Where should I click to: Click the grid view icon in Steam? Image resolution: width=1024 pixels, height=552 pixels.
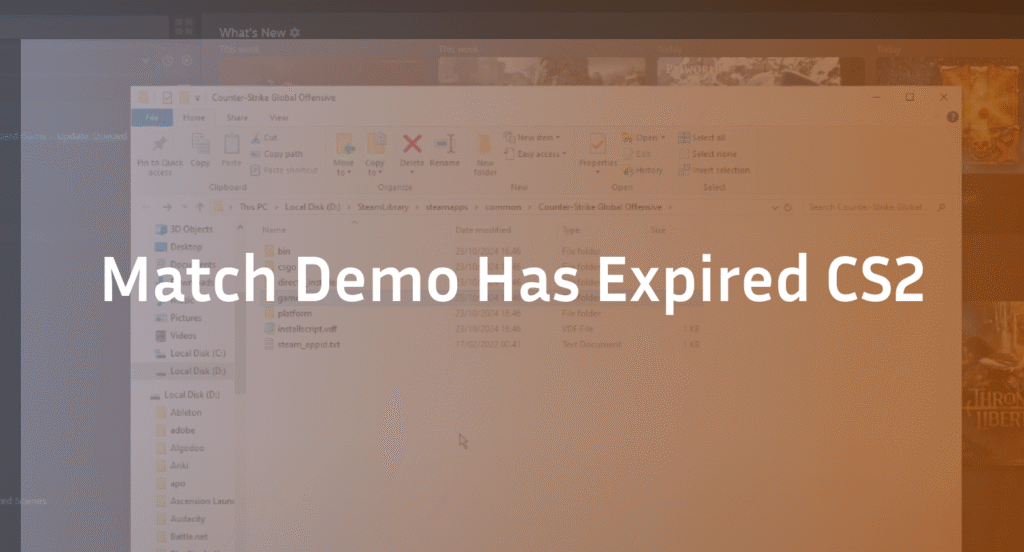point(184,27)
